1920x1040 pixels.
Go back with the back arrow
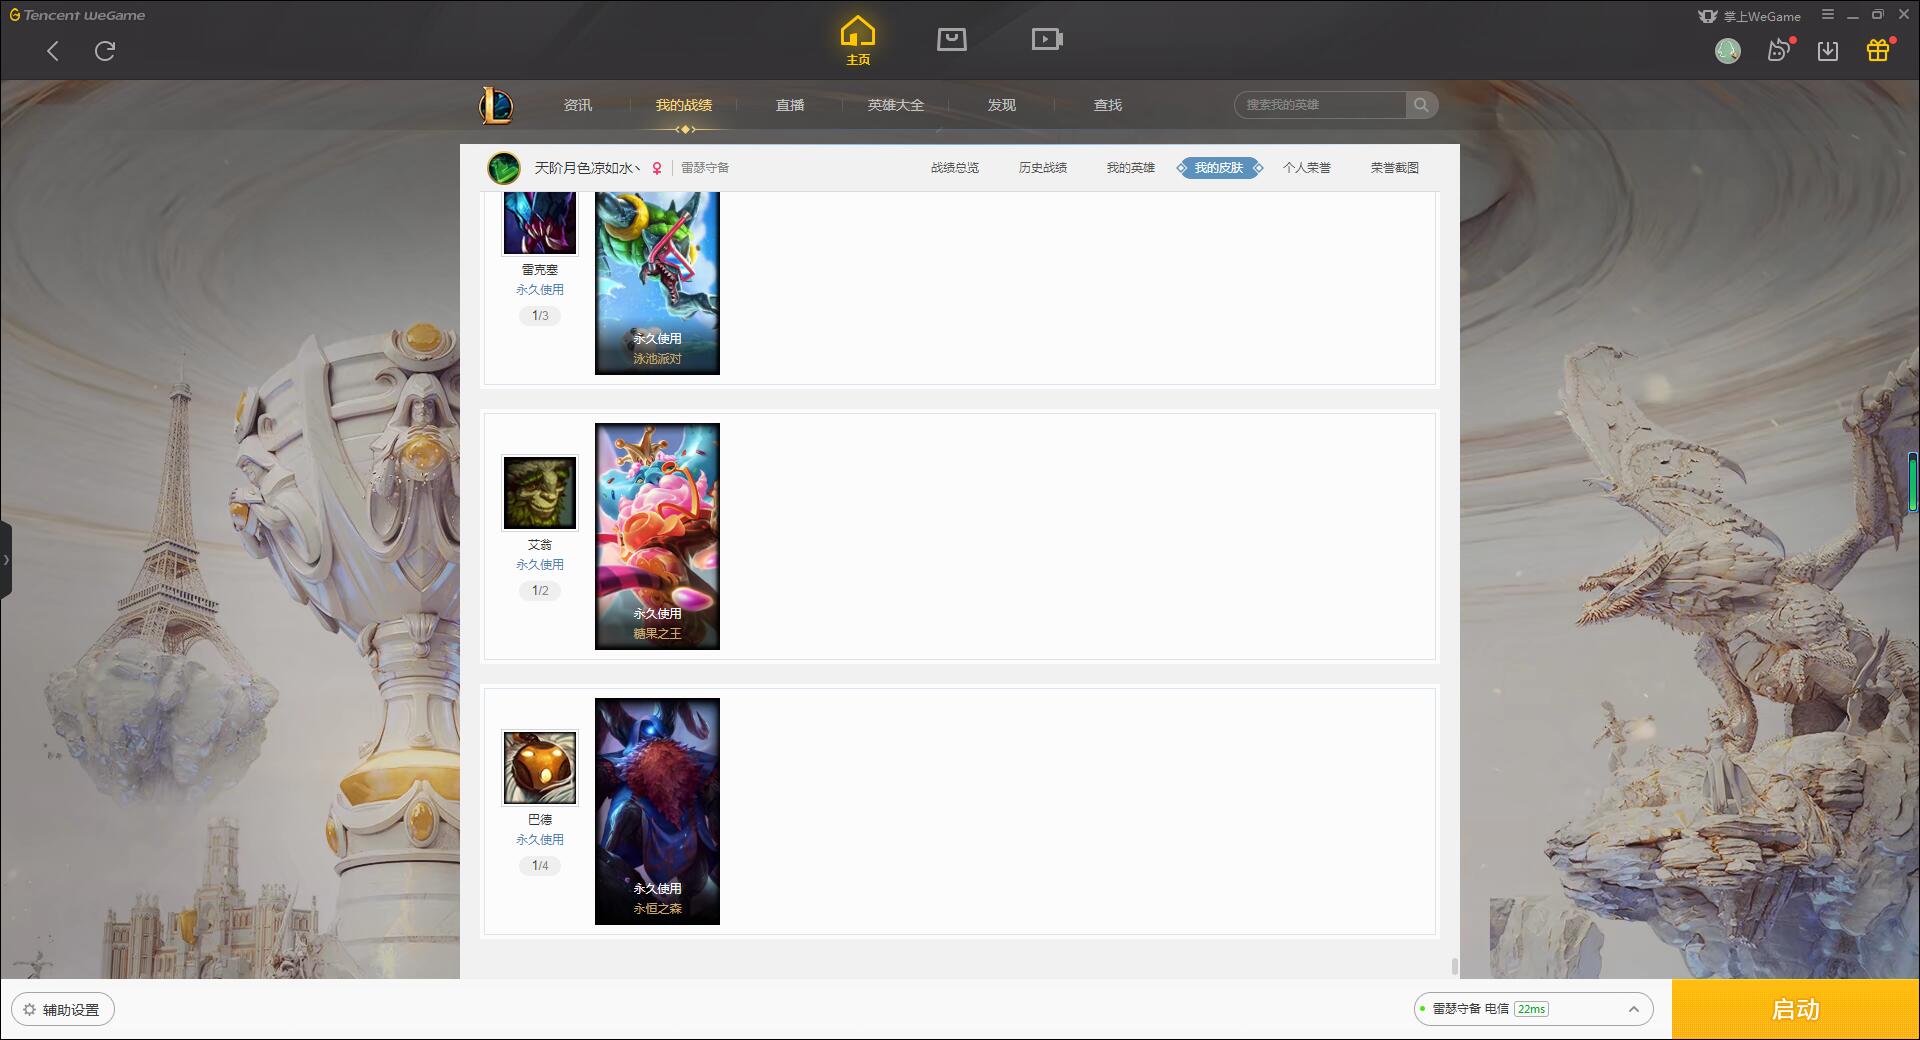(53, 51)
